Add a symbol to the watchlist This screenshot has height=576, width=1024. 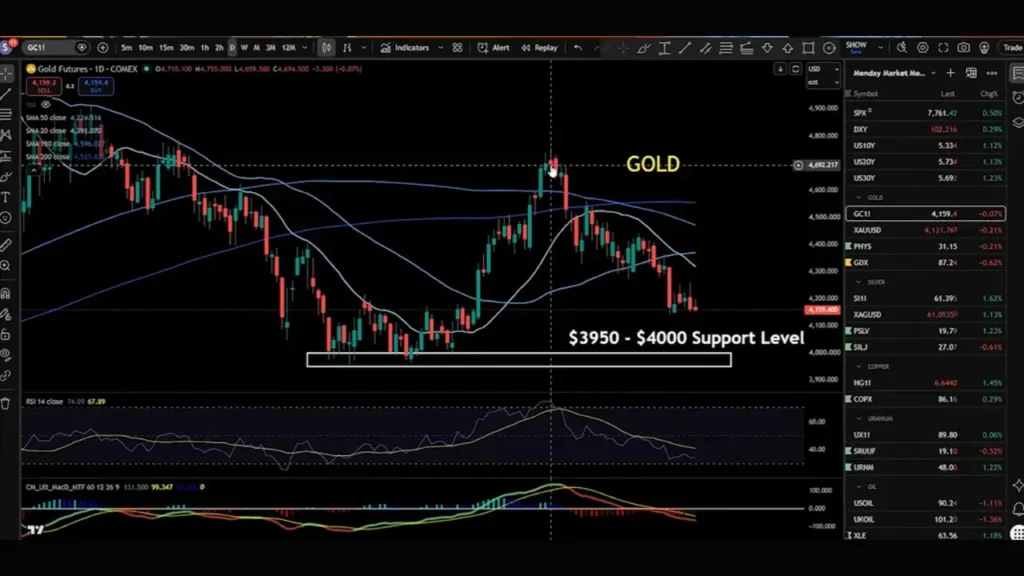tap(950, 73)
